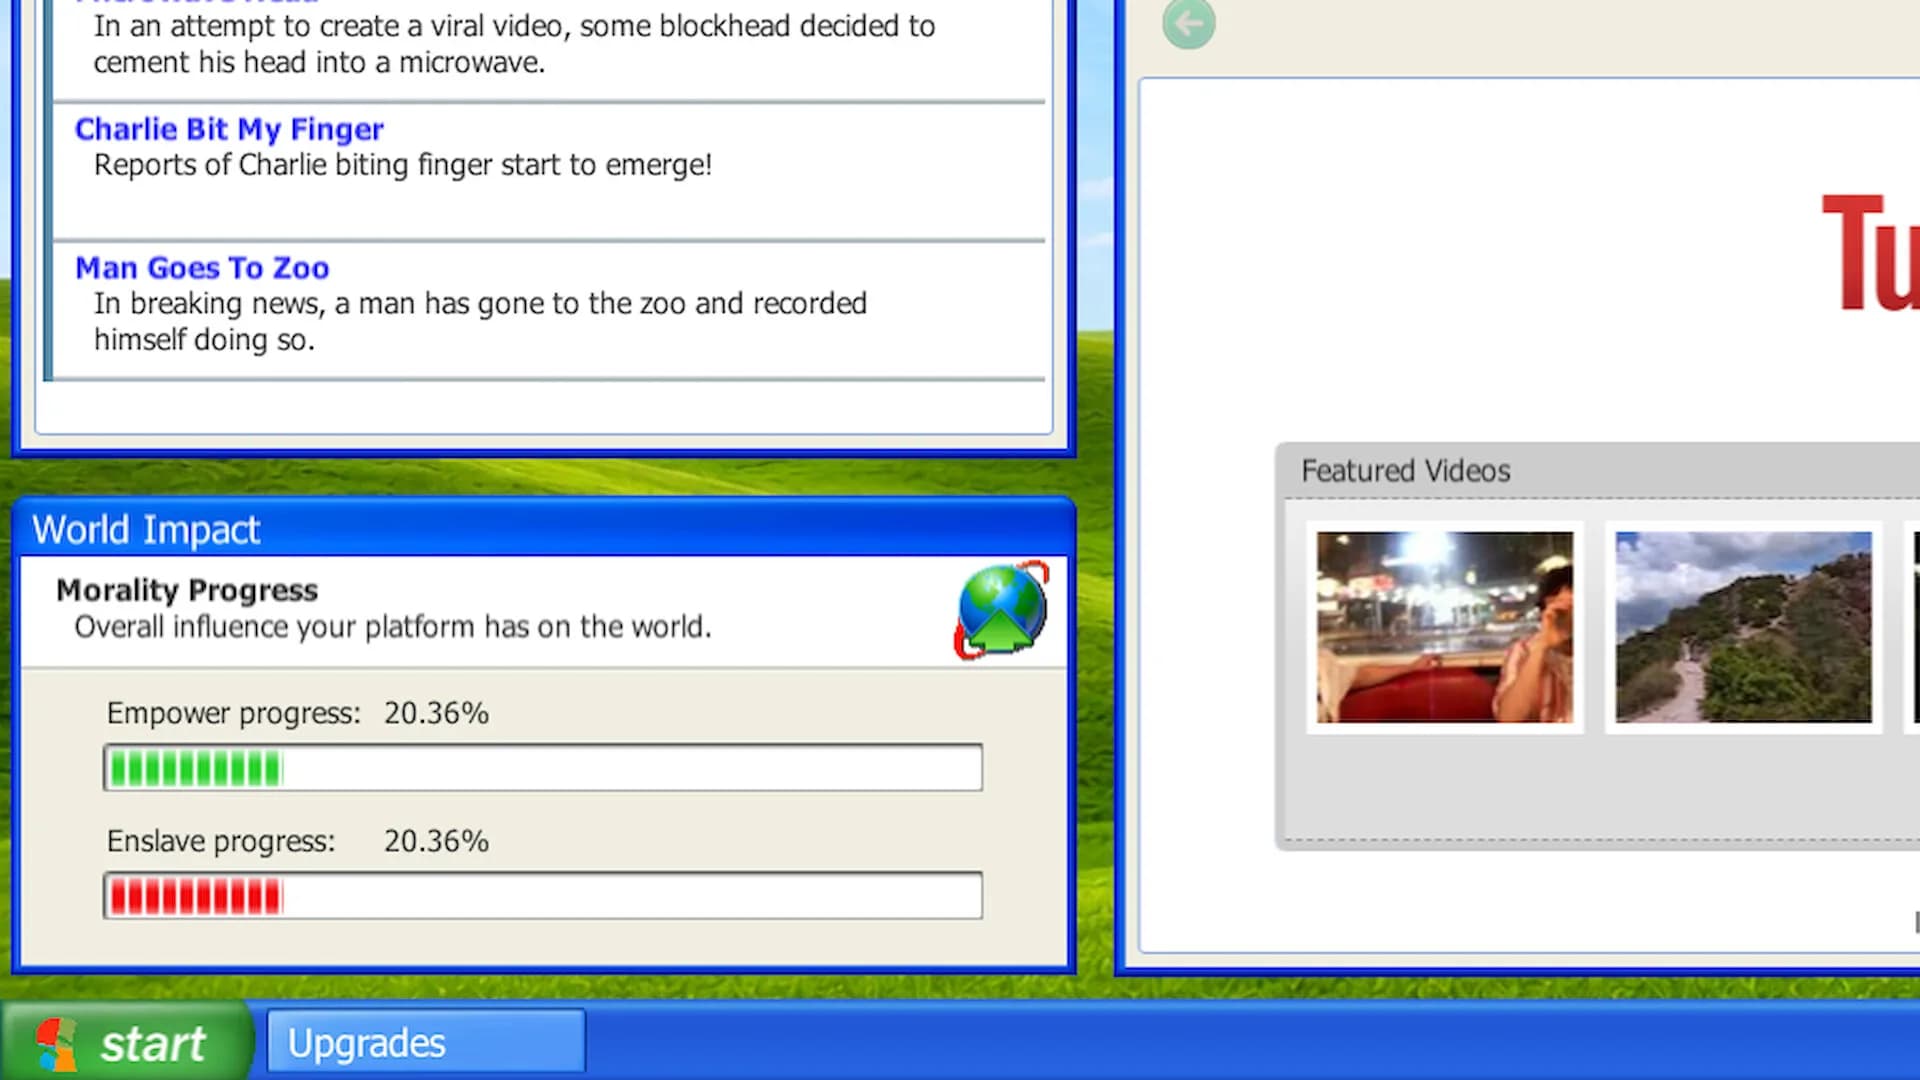Click the Morality Progress globe icon
The image size is (1920, 1080).
1001,610
